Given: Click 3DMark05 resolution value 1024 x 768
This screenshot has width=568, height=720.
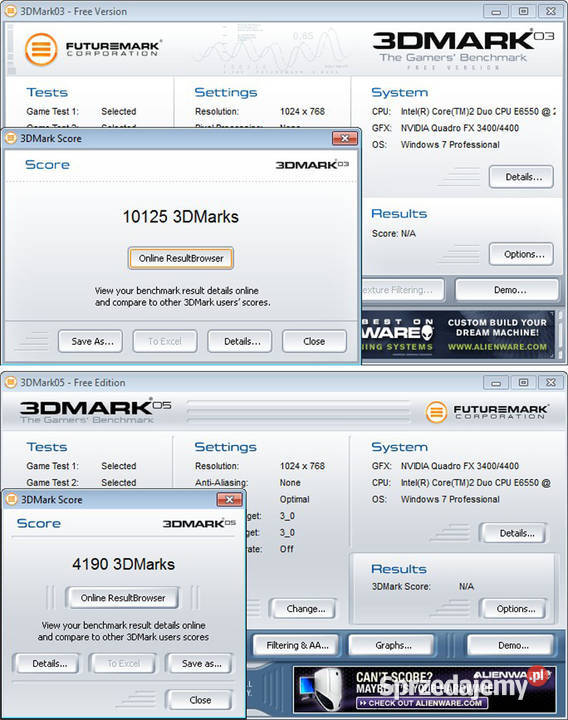Looking at the screenshot, I should [x=302, y=466].
